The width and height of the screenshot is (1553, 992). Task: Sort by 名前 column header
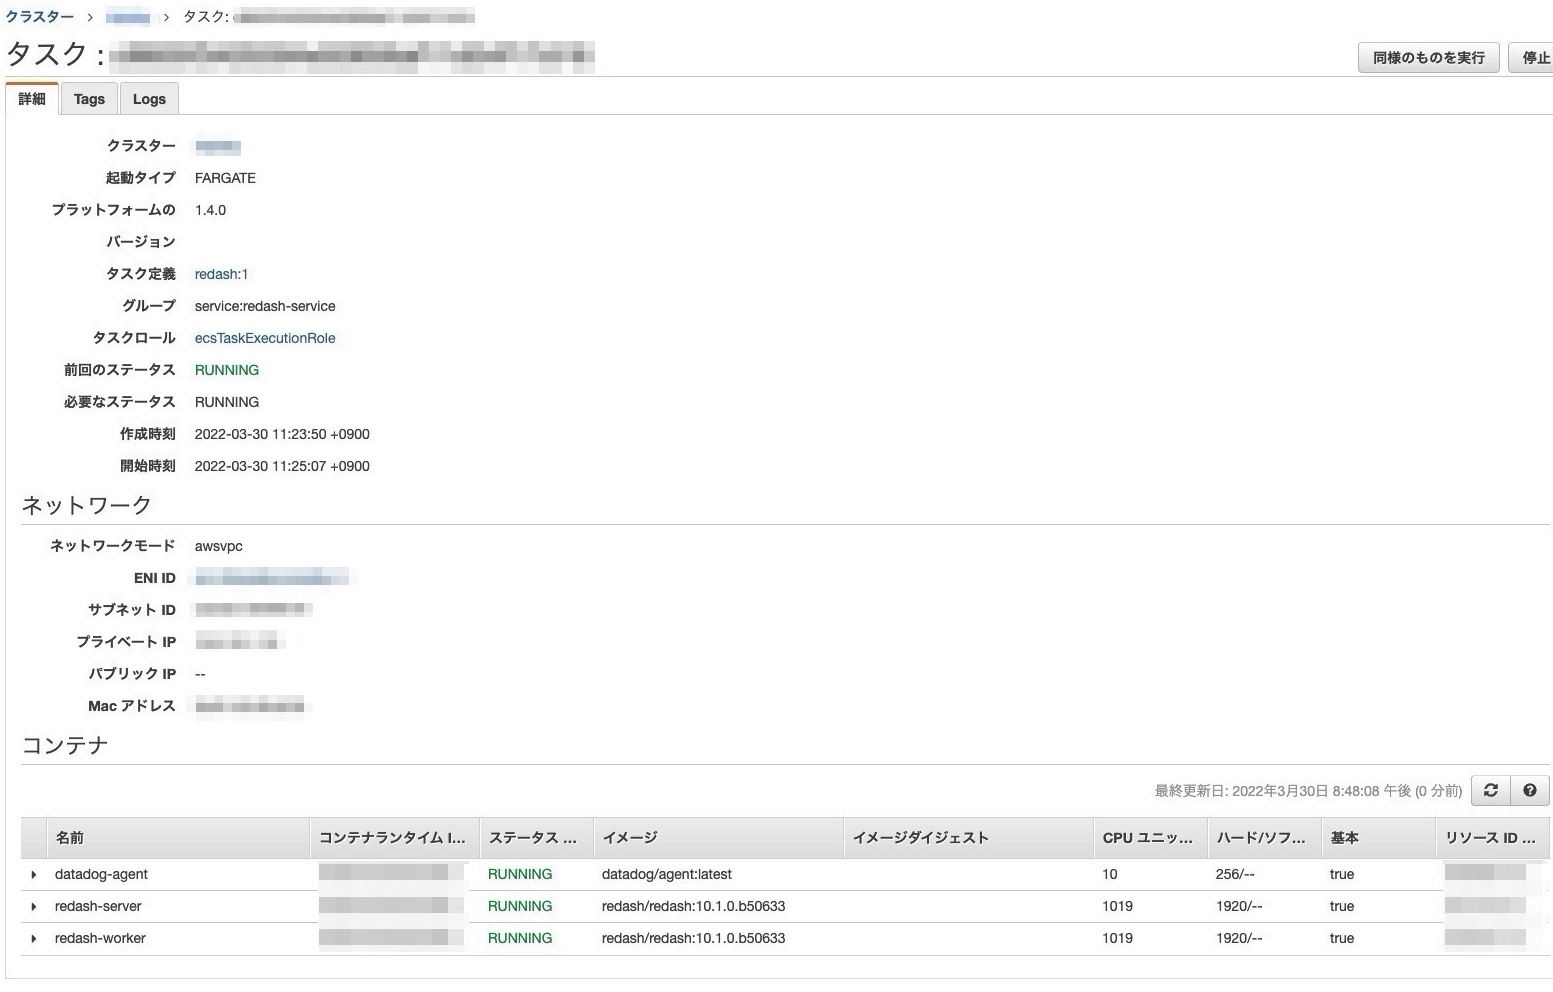(x=70, y=838)
